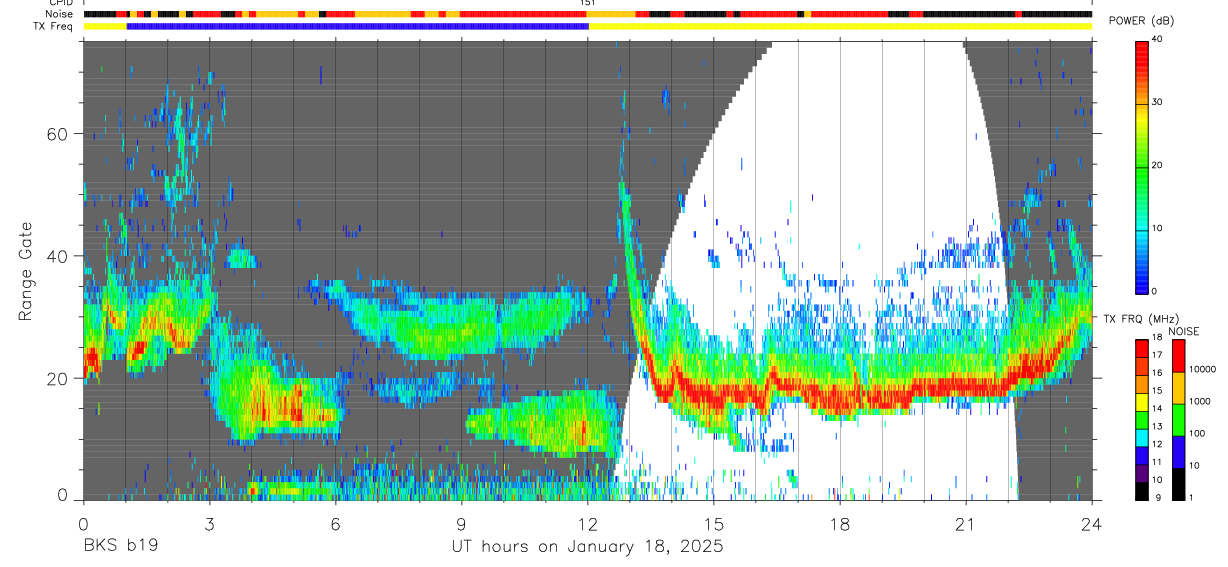The image size is (1228, 567).
Task: Click the '21' tick on the UT hours axis
Action: (x=965, y=524)
